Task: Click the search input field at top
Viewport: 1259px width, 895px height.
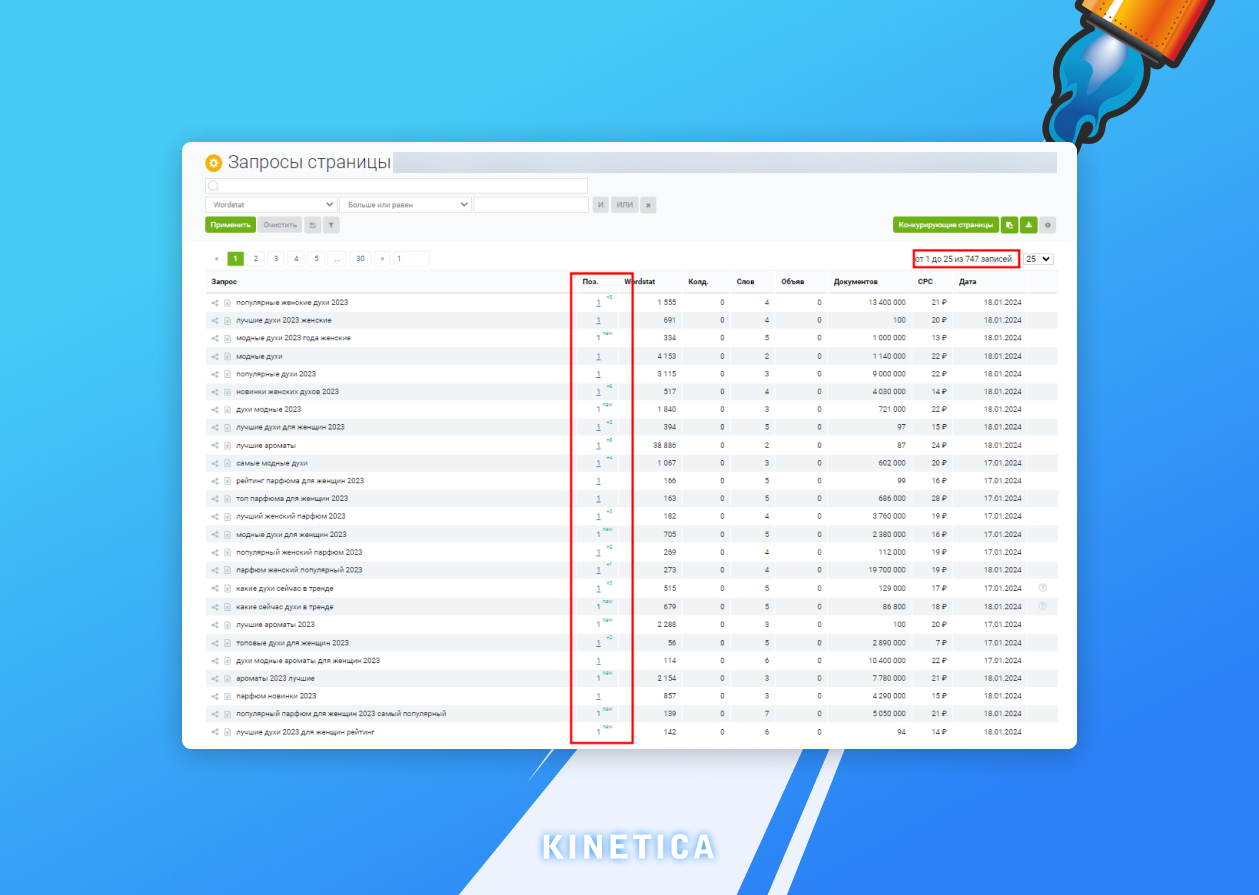Action: pyautogui.click(x=396, y=186)
